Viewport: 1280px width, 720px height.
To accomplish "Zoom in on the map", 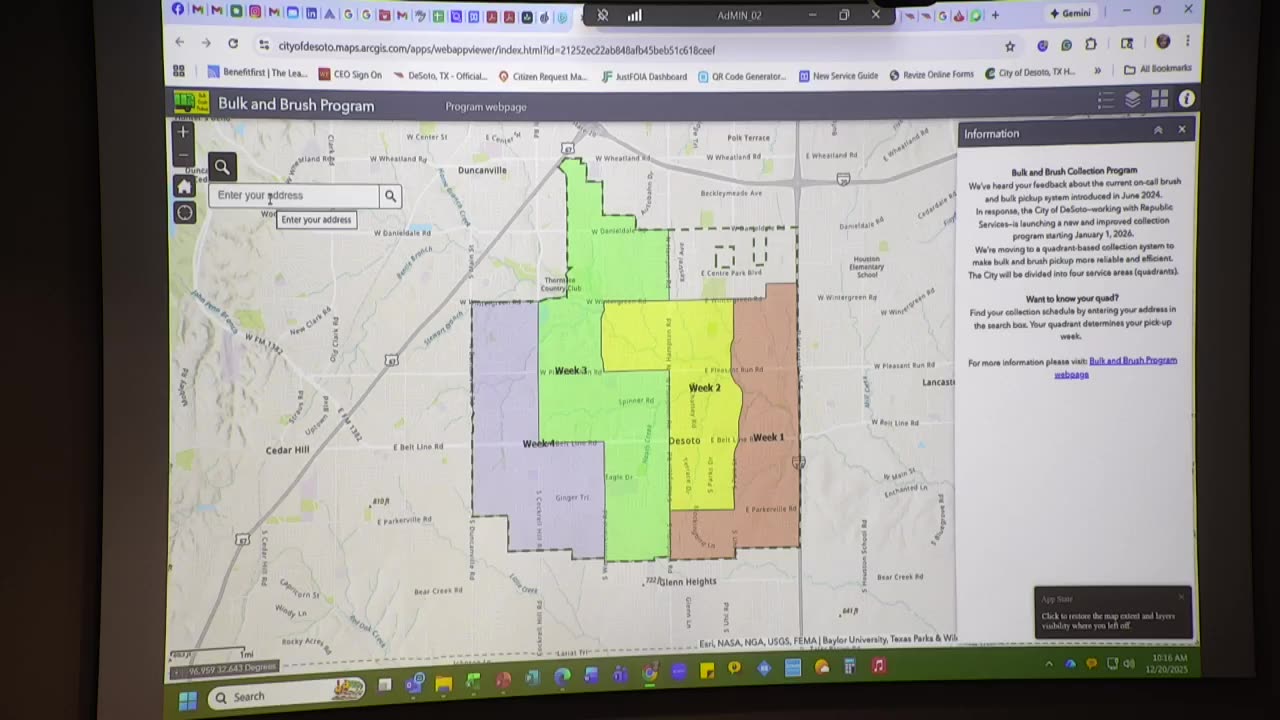I will (x=183, y=132).
